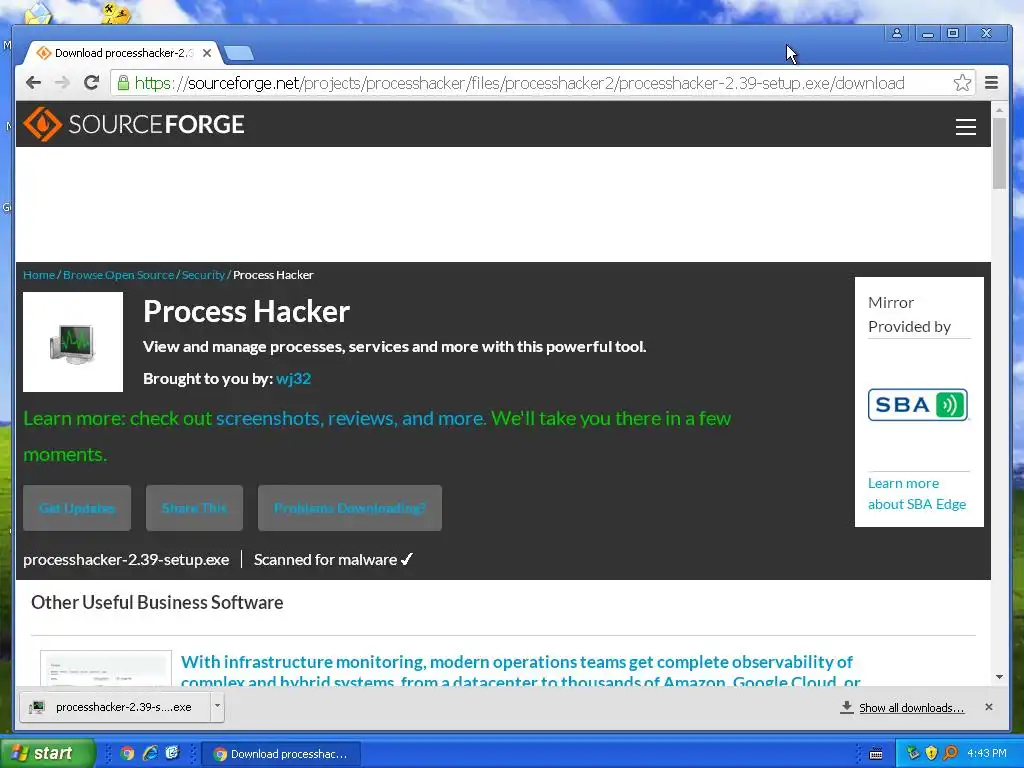Image resolution: width=1024 pixels, height=768 pixels.
Task: Expand the download item options arrow
Action: [x=217, y=707]
